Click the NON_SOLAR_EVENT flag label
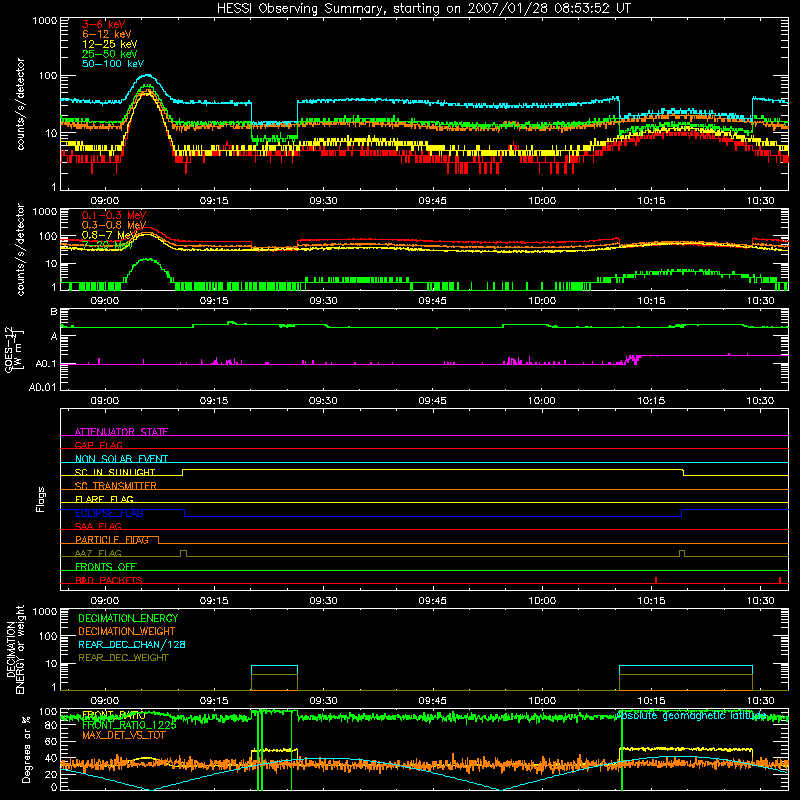800x800 pixels. (121, 459)
